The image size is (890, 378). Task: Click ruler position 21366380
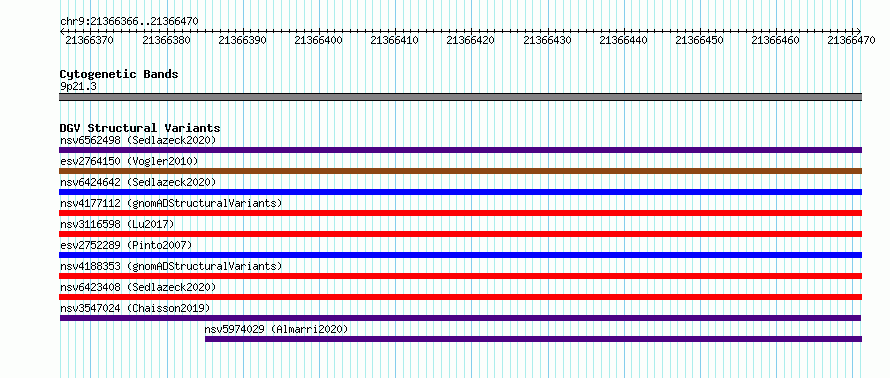[166, 40]
